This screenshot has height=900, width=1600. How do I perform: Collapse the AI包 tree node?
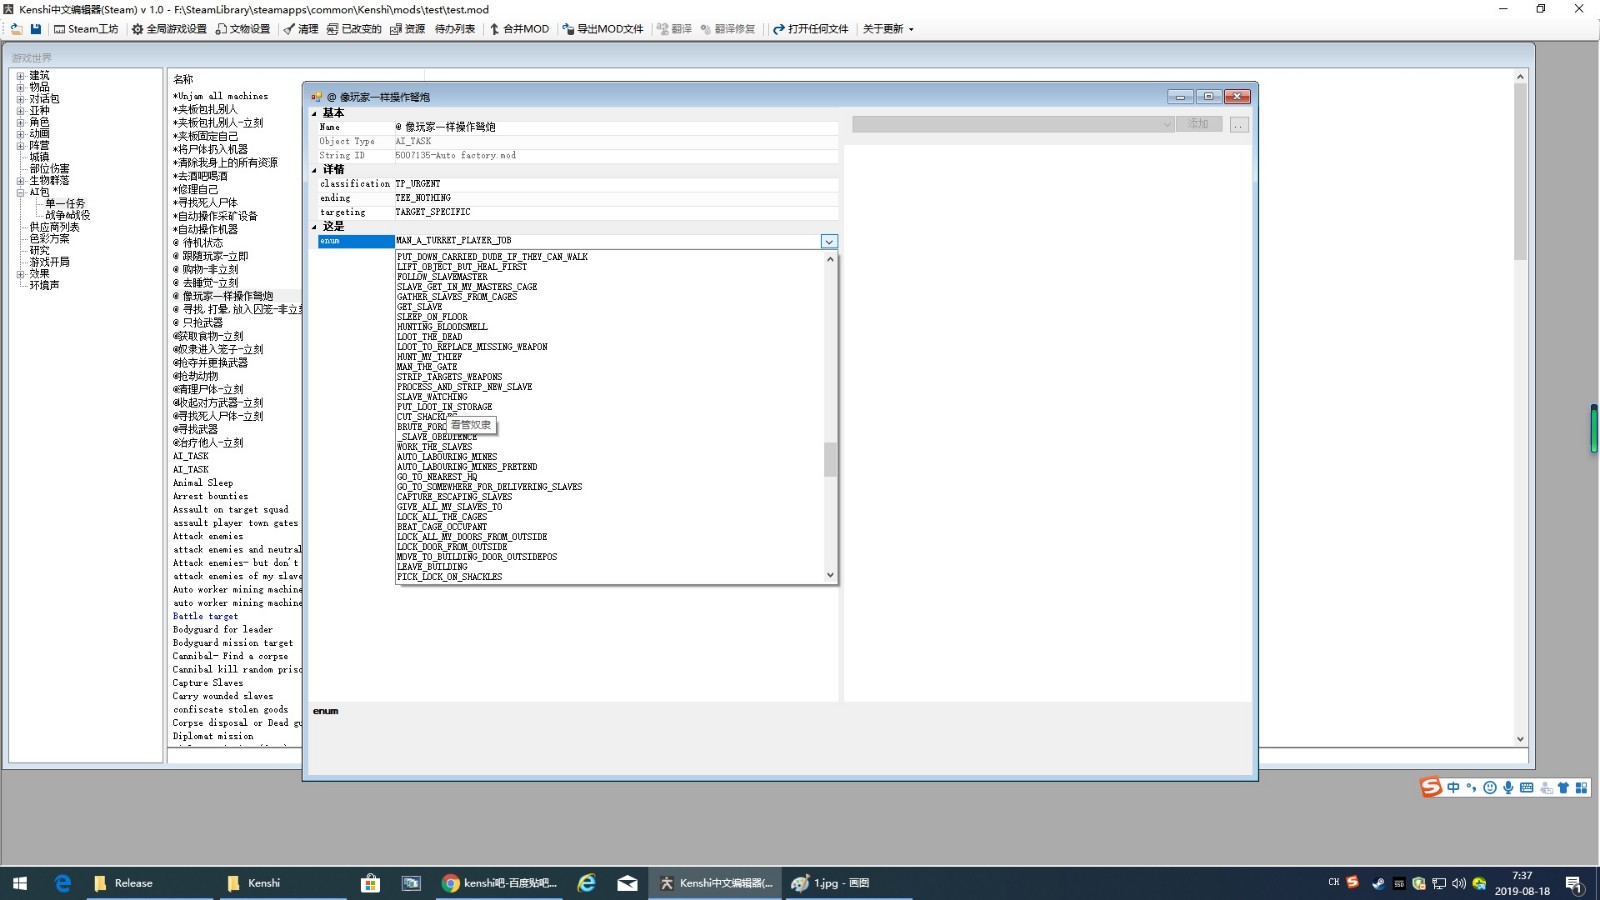point(20,192)
